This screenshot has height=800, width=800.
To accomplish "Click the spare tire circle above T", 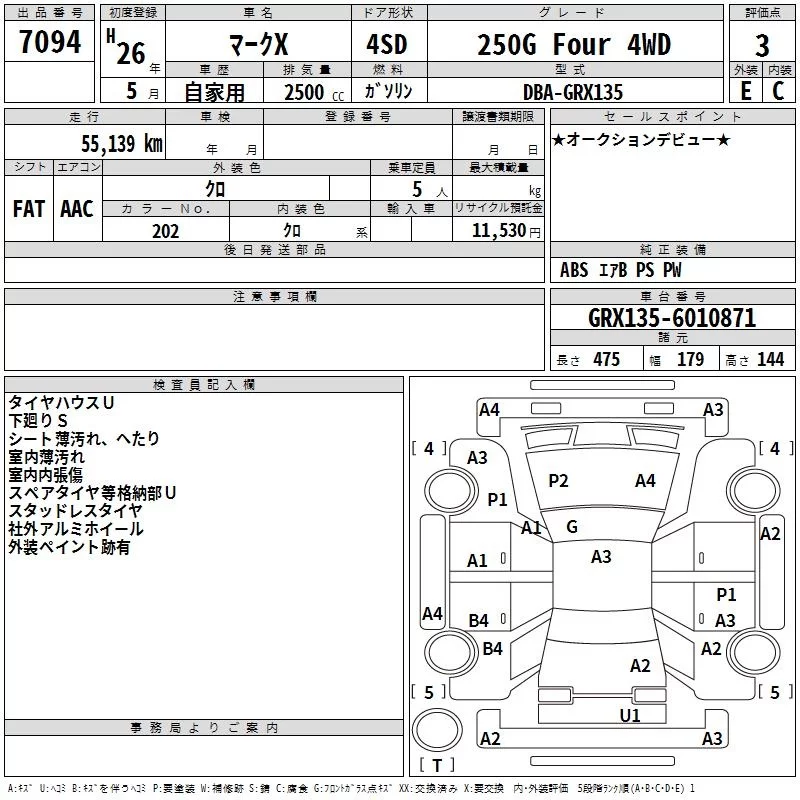I will pyautogui.click(x=437, y=730).
